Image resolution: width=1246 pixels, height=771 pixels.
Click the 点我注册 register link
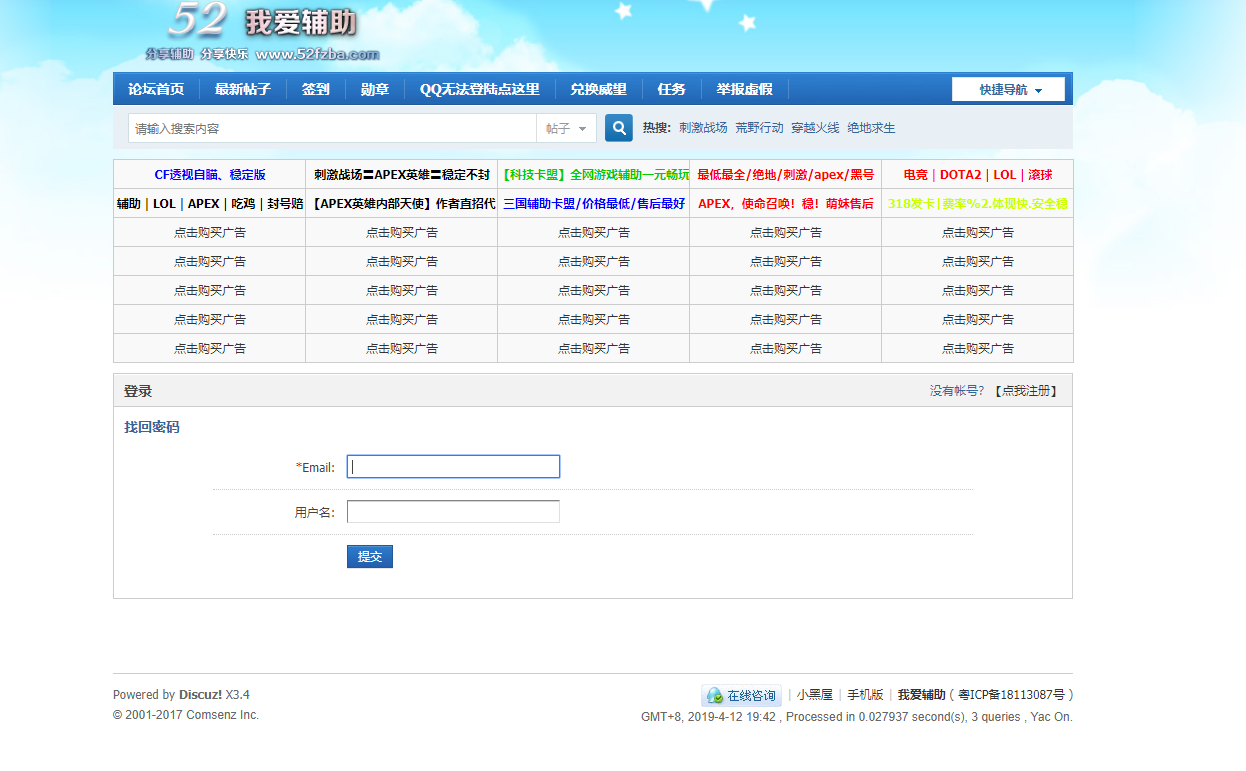point(1025,391)
